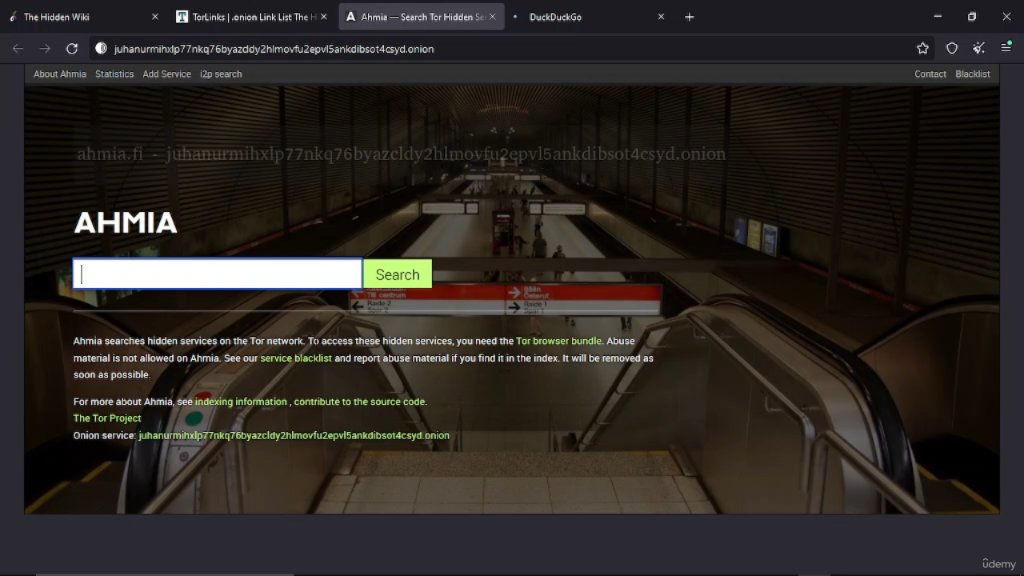The height and width of the screenshot is (576, 1024).
Task: Minimize the browser window
Action: pos(938,17)
